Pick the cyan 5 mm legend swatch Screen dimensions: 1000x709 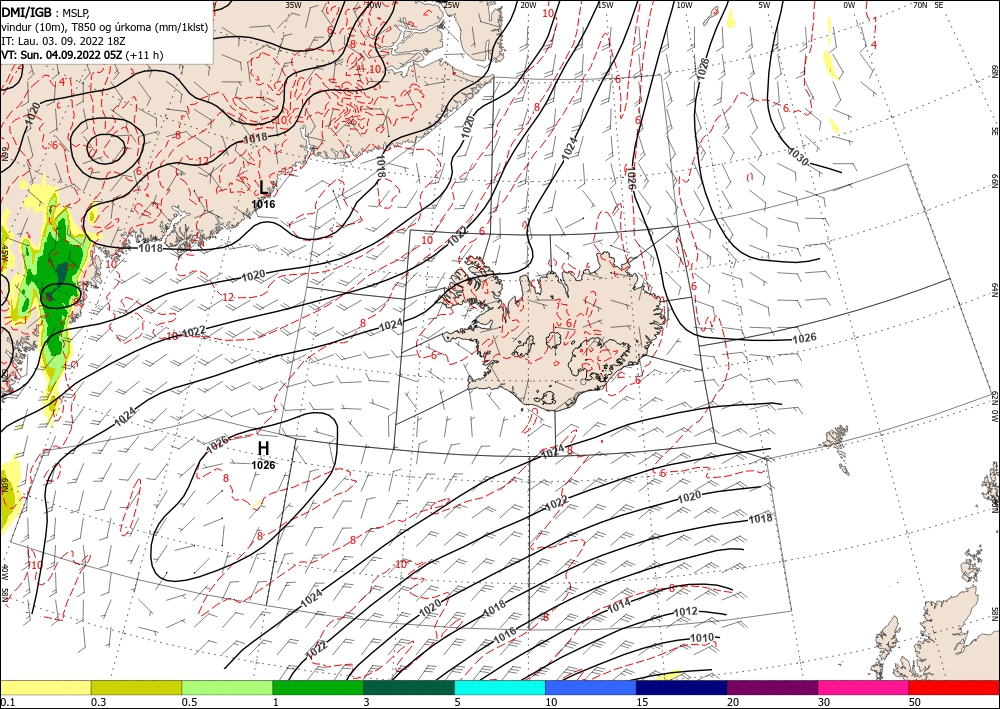[500, 687]
